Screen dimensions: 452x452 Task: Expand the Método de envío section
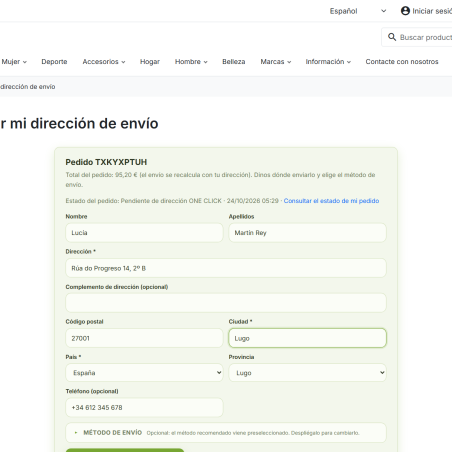[x=226, y=433]
